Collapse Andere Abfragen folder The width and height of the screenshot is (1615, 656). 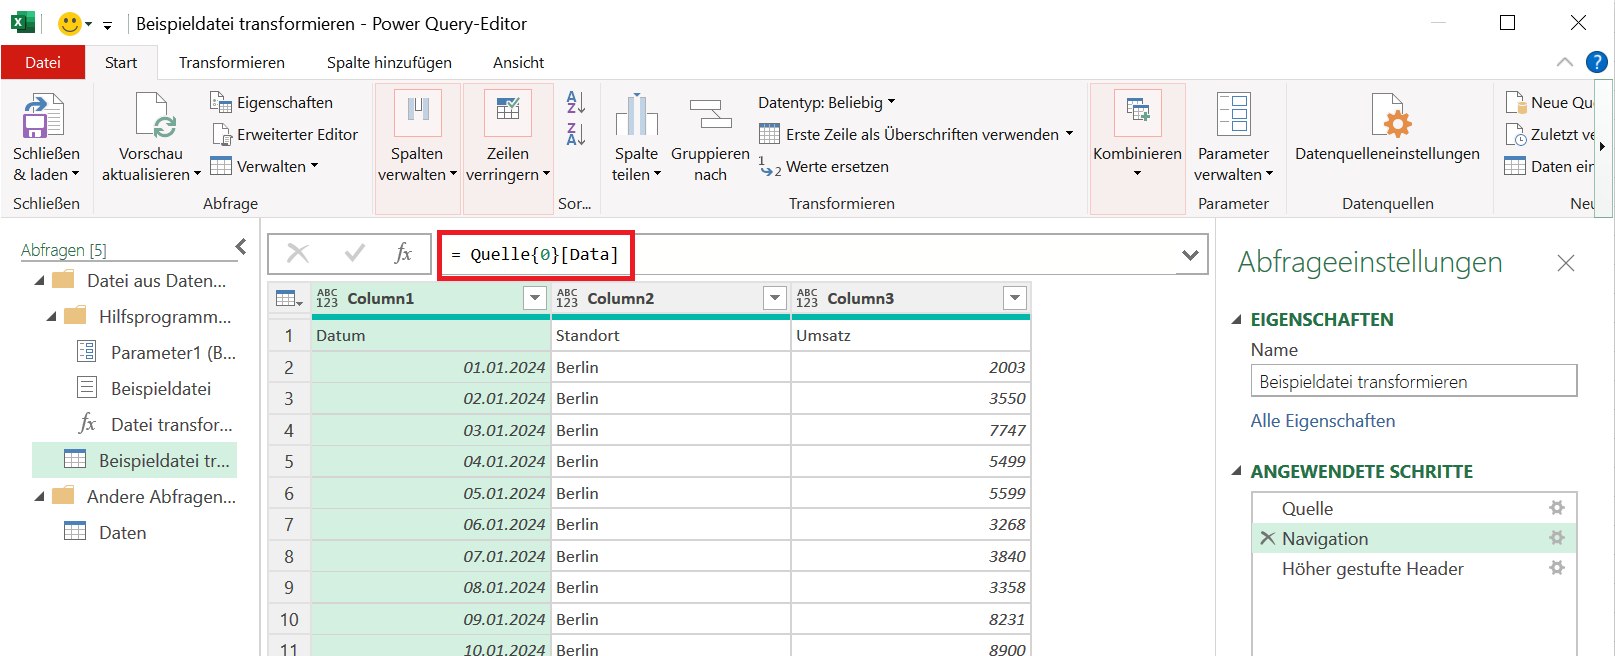tap(40, 496)
